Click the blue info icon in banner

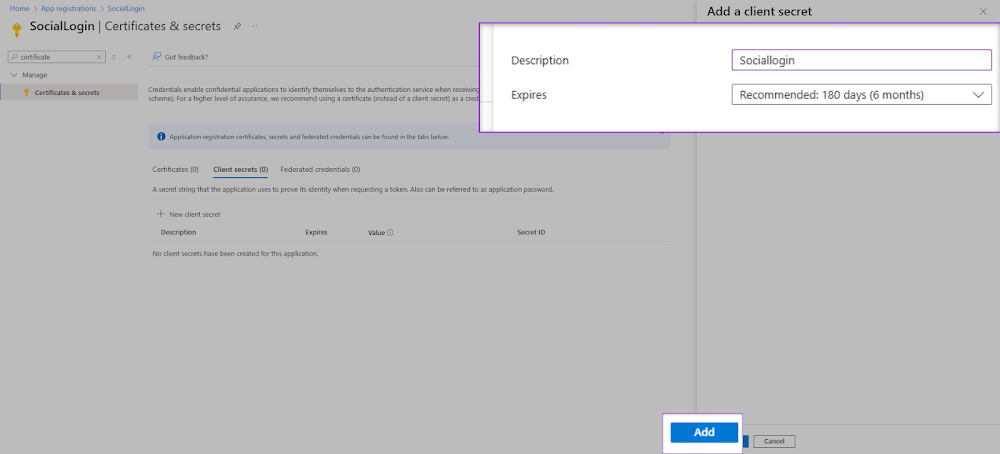click(162, 136)
